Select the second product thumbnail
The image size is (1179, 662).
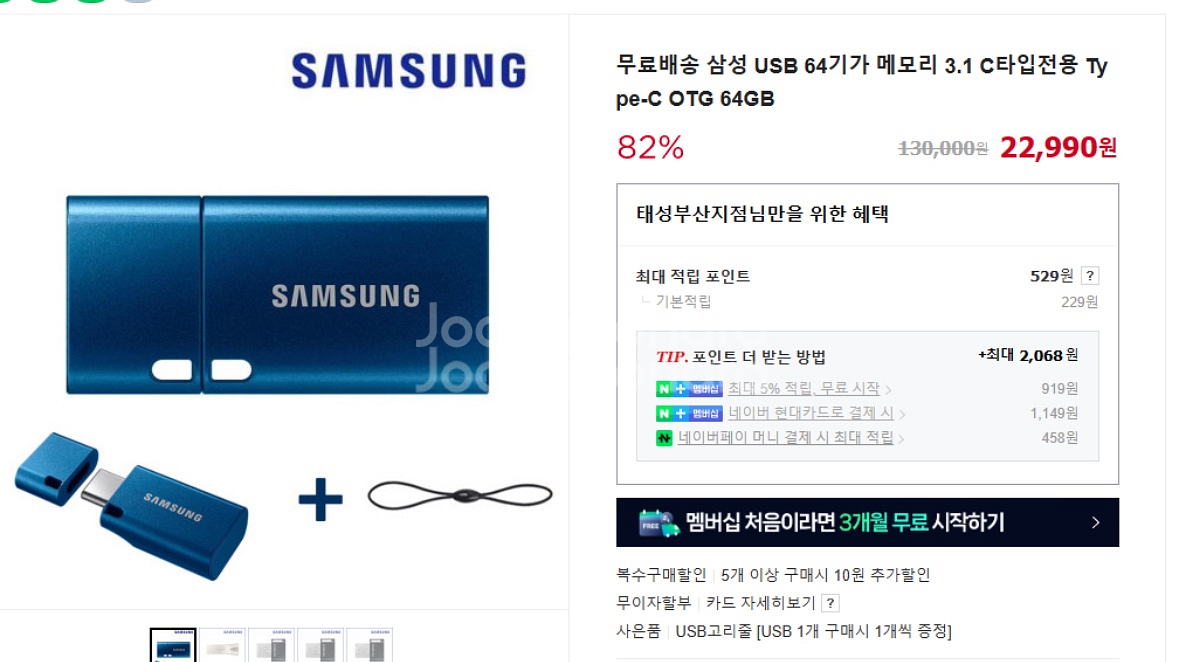[x=223, y=645]
